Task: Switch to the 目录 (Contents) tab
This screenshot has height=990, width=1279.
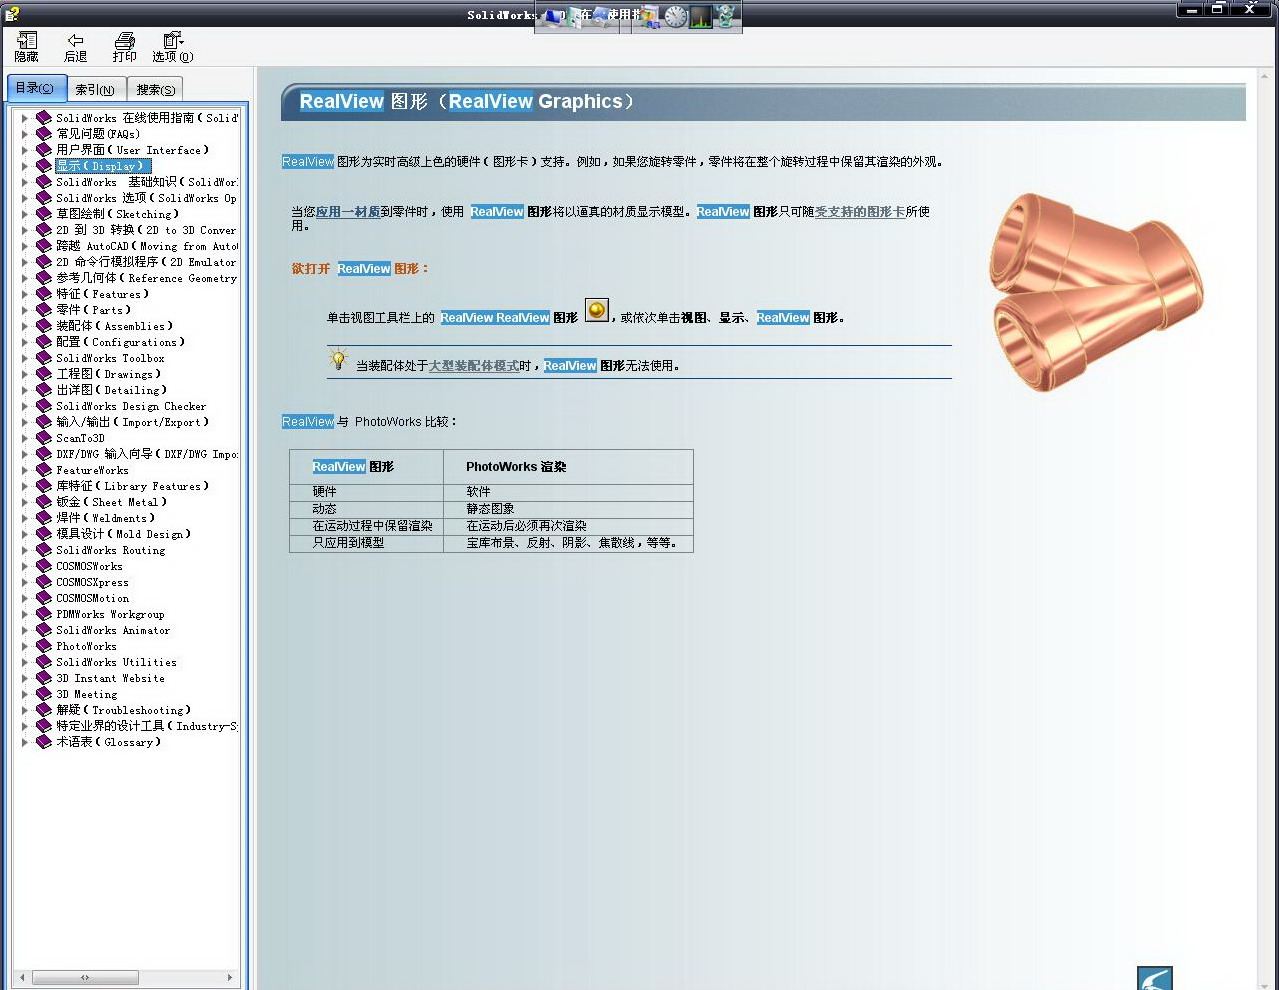Action: pos(36,88)
